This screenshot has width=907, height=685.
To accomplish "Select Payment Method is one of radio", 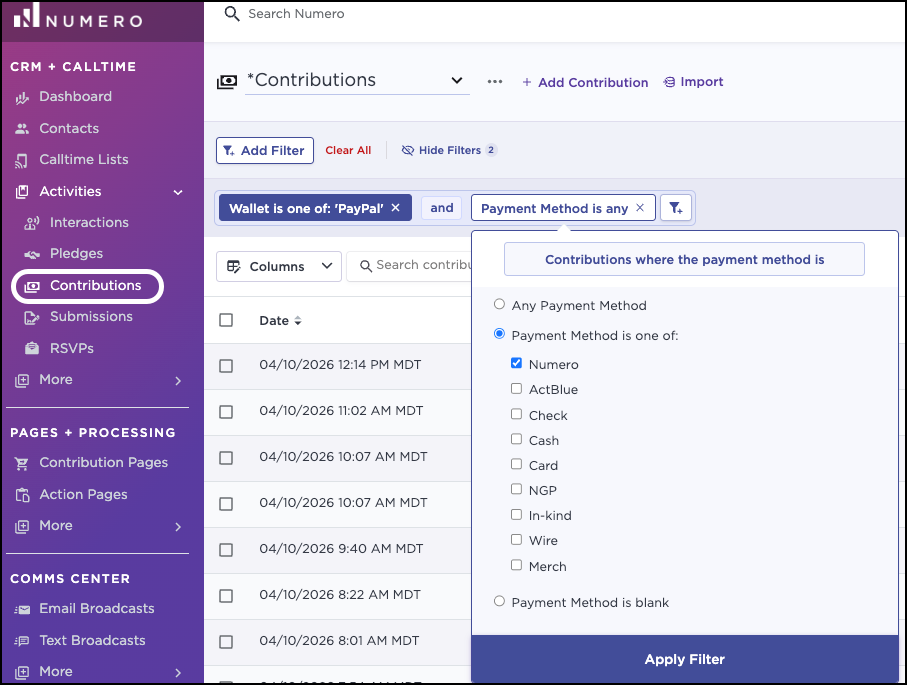I will [499, 334].
